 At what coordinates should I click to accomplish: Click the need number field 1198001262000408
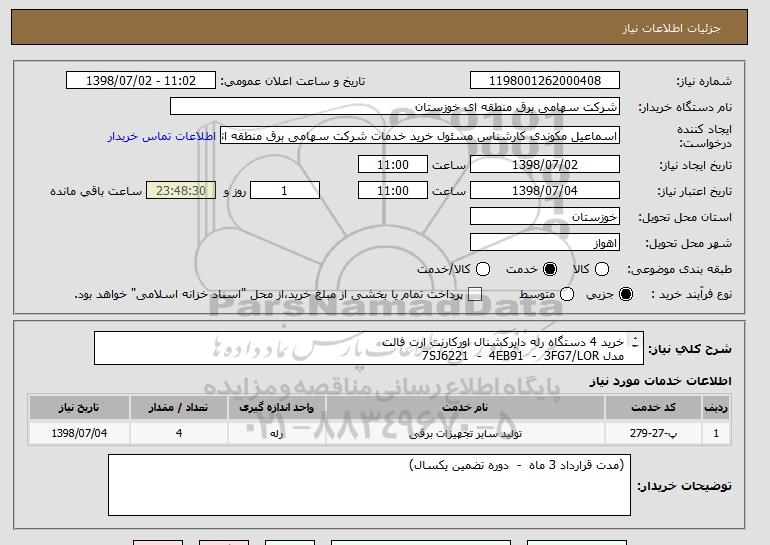click(545, 81)
